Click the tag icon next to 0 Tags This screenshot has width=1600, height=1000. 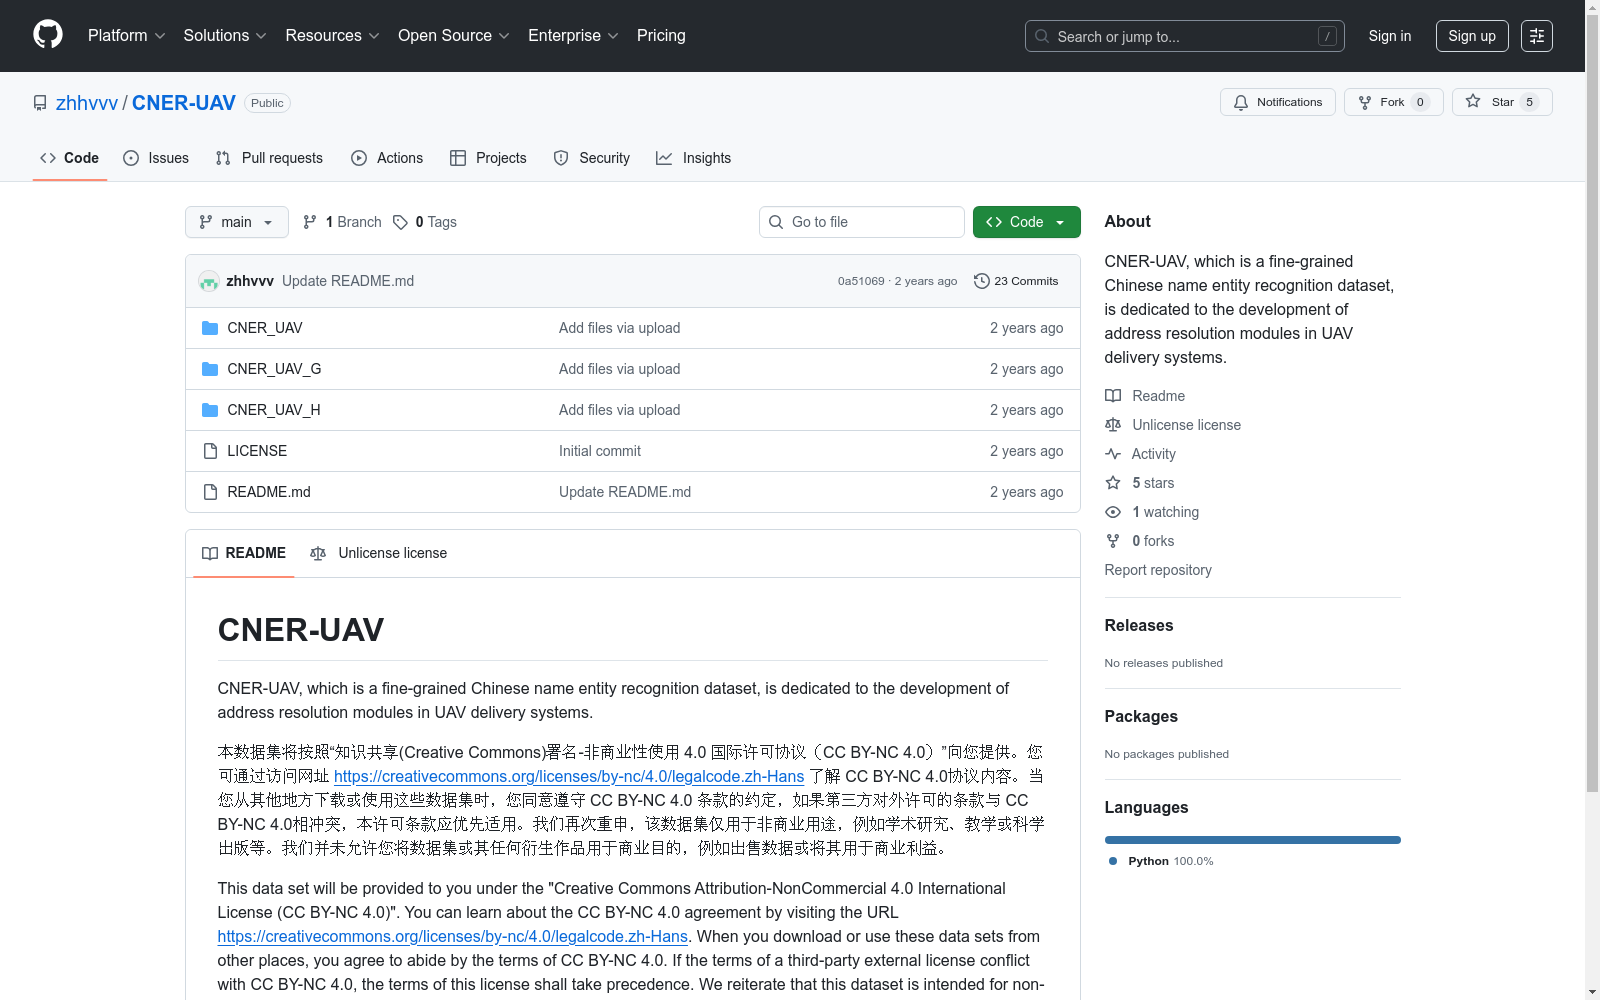click(400, 222)
